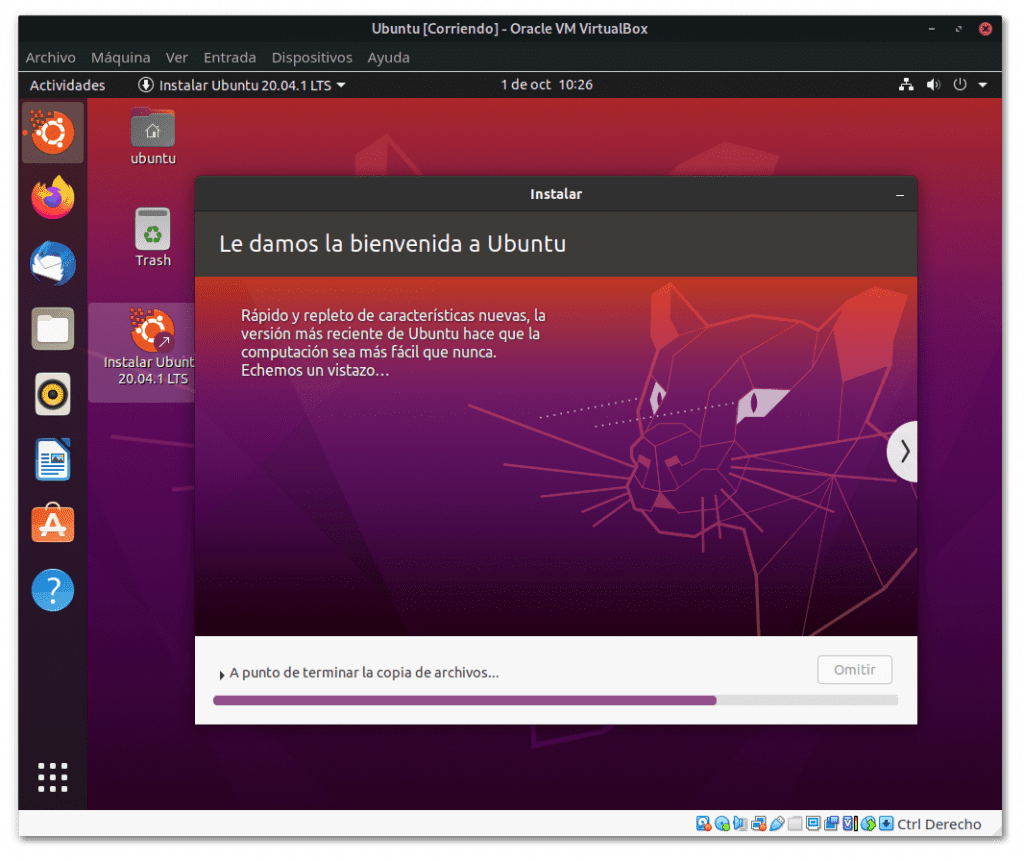The image size is (1024, 861).
Task: Click the keyboard capture arrow icon
Action: (x=886, y=824)
